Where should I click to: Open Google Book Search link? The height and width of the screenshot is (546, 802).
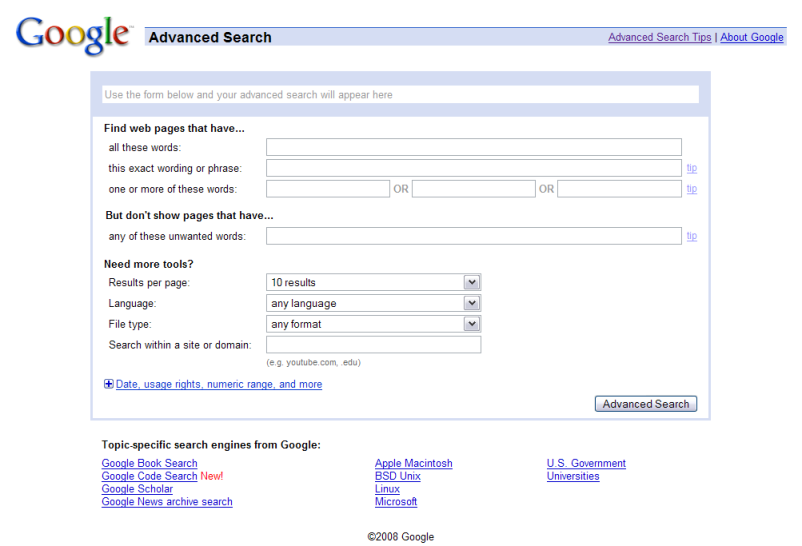pos(149,463)
